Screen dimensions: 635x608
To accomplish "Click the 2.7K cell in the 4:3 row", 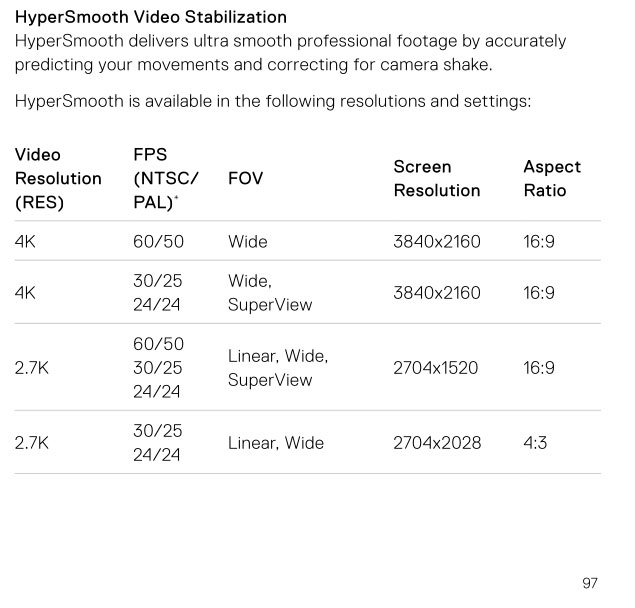I will pyautogui.click(x=32, y=443).
